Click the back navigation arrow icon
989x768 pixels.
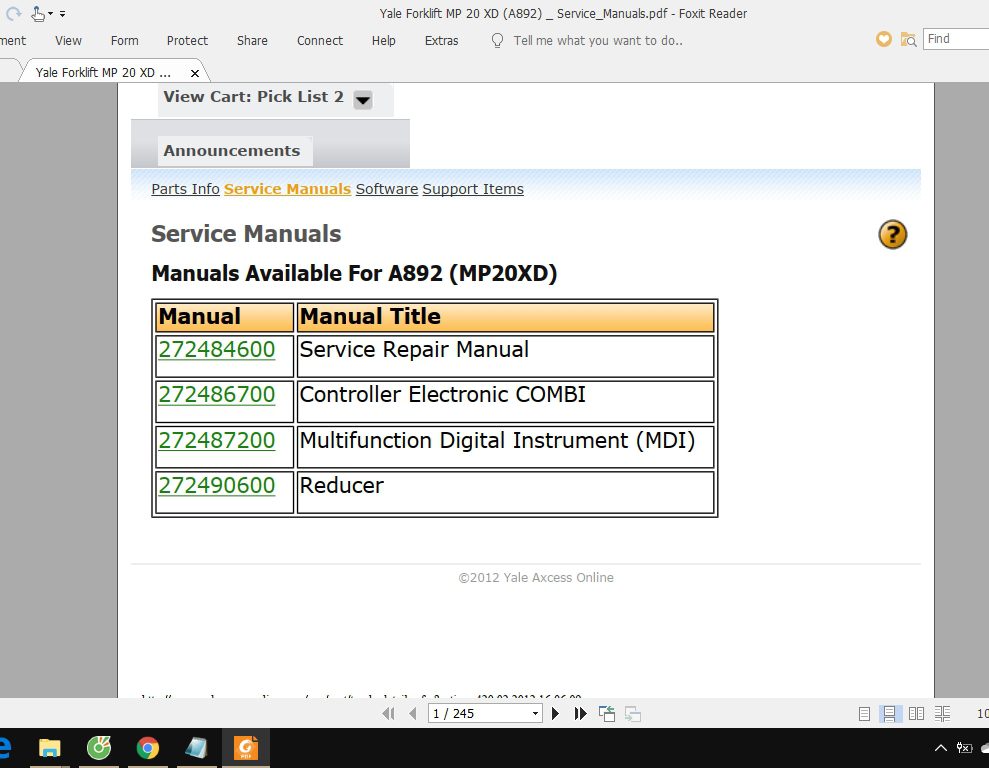pyautogui.click(x=412, y=713)
